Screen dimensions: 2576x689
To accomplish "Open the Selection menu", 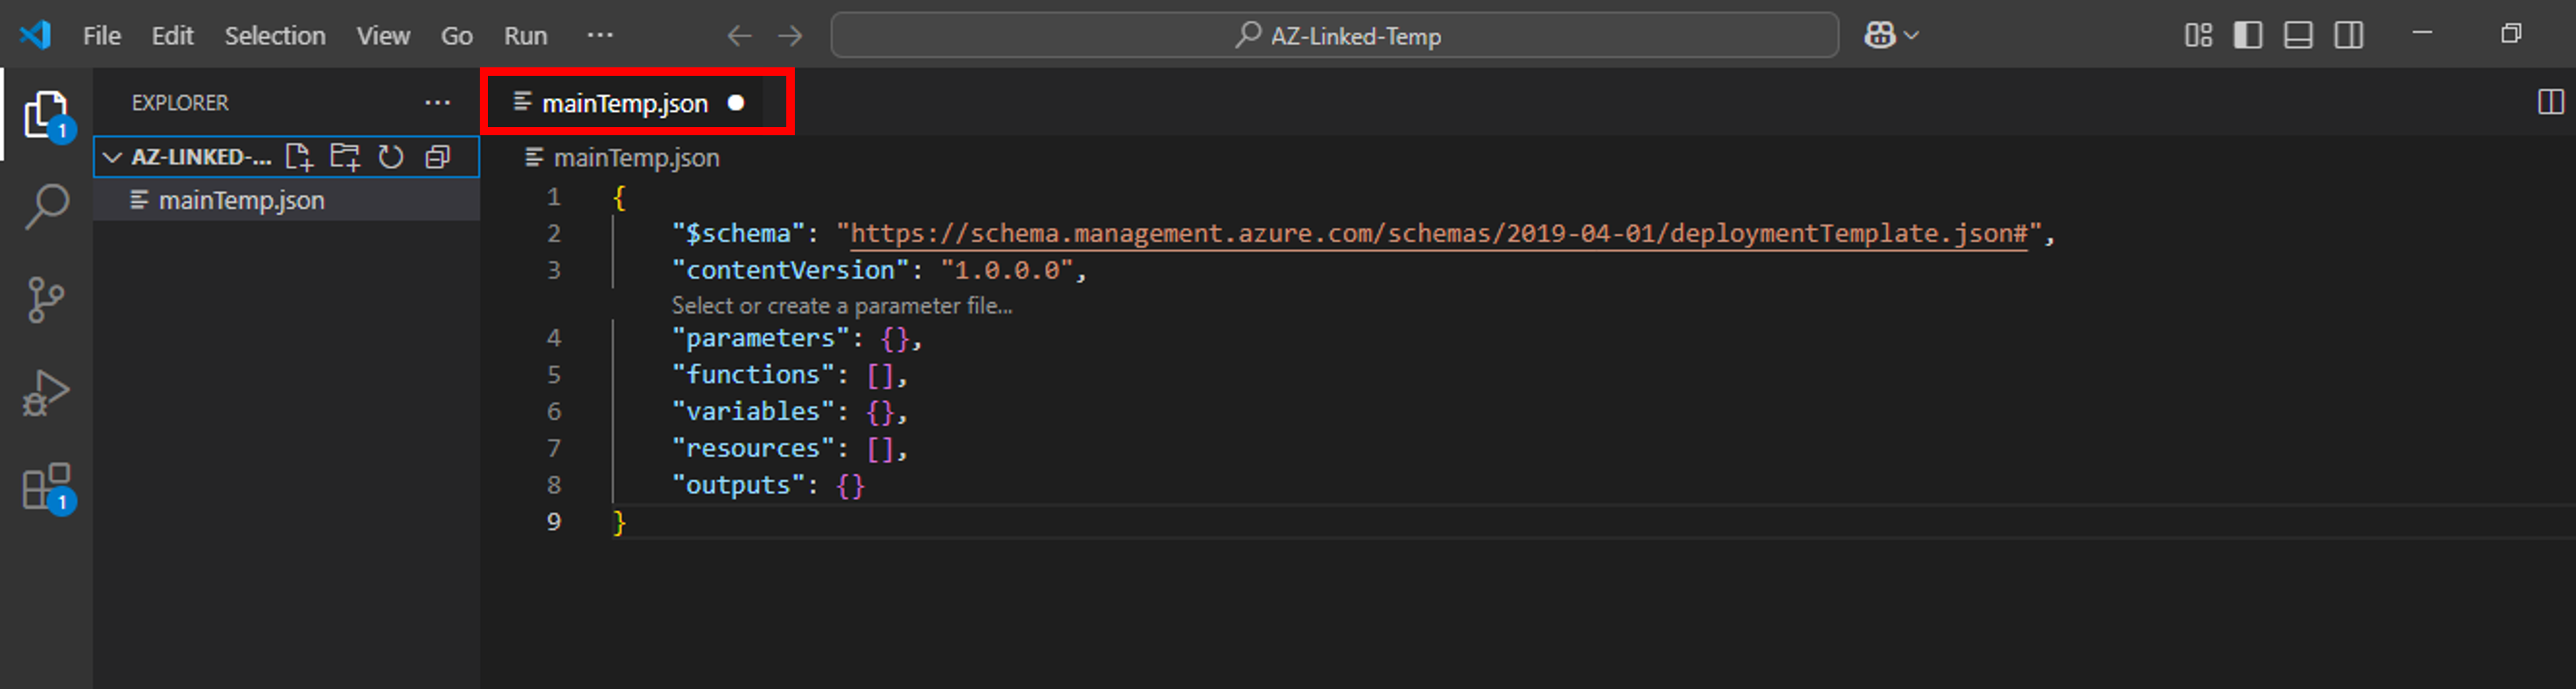I will (x=274, y=36).
